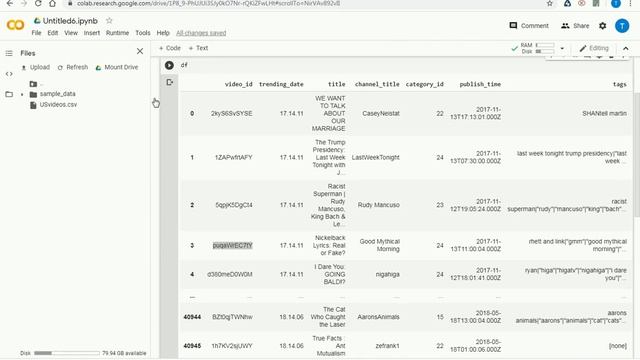Viewport: 640px width, 360px height.
Task: Click the disk usage progress bar
Action: click(67, 353)
